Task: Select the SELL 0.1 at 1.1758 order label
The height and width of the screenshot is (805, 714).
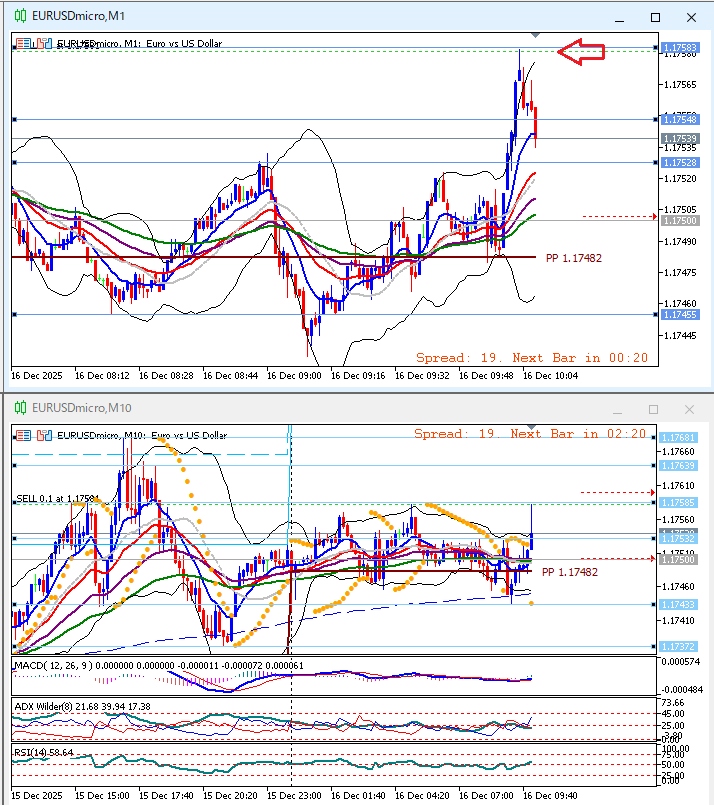Action: pos(57,498)
